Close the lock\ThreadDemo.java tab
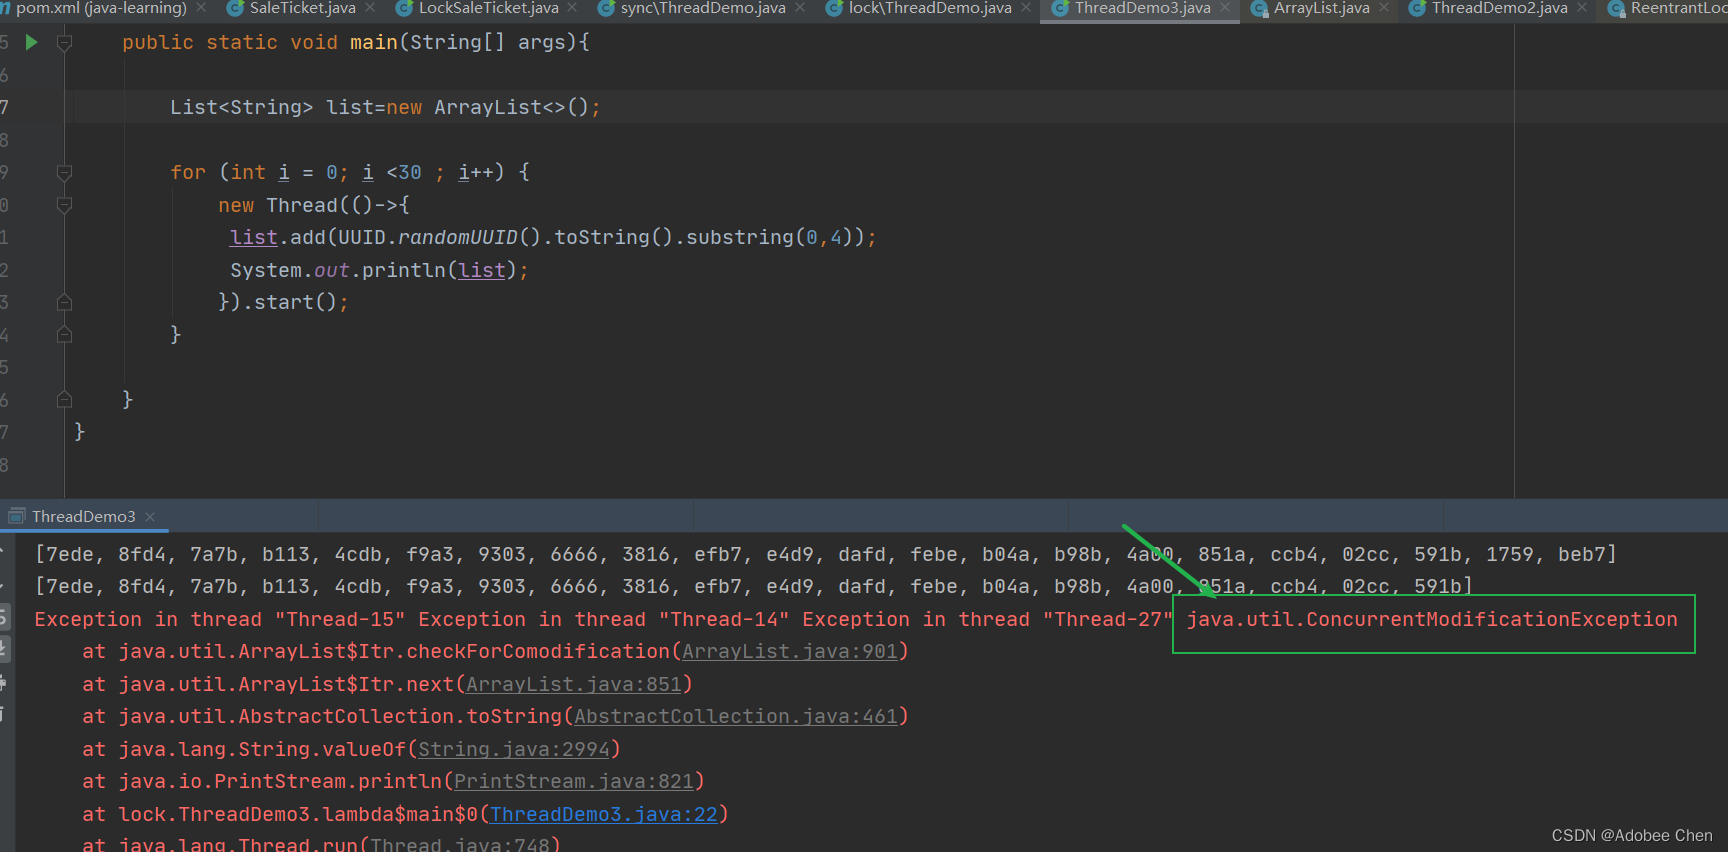Image resolution: width=1728 pixels, height=852 pixels. (x=1026, y=8)
